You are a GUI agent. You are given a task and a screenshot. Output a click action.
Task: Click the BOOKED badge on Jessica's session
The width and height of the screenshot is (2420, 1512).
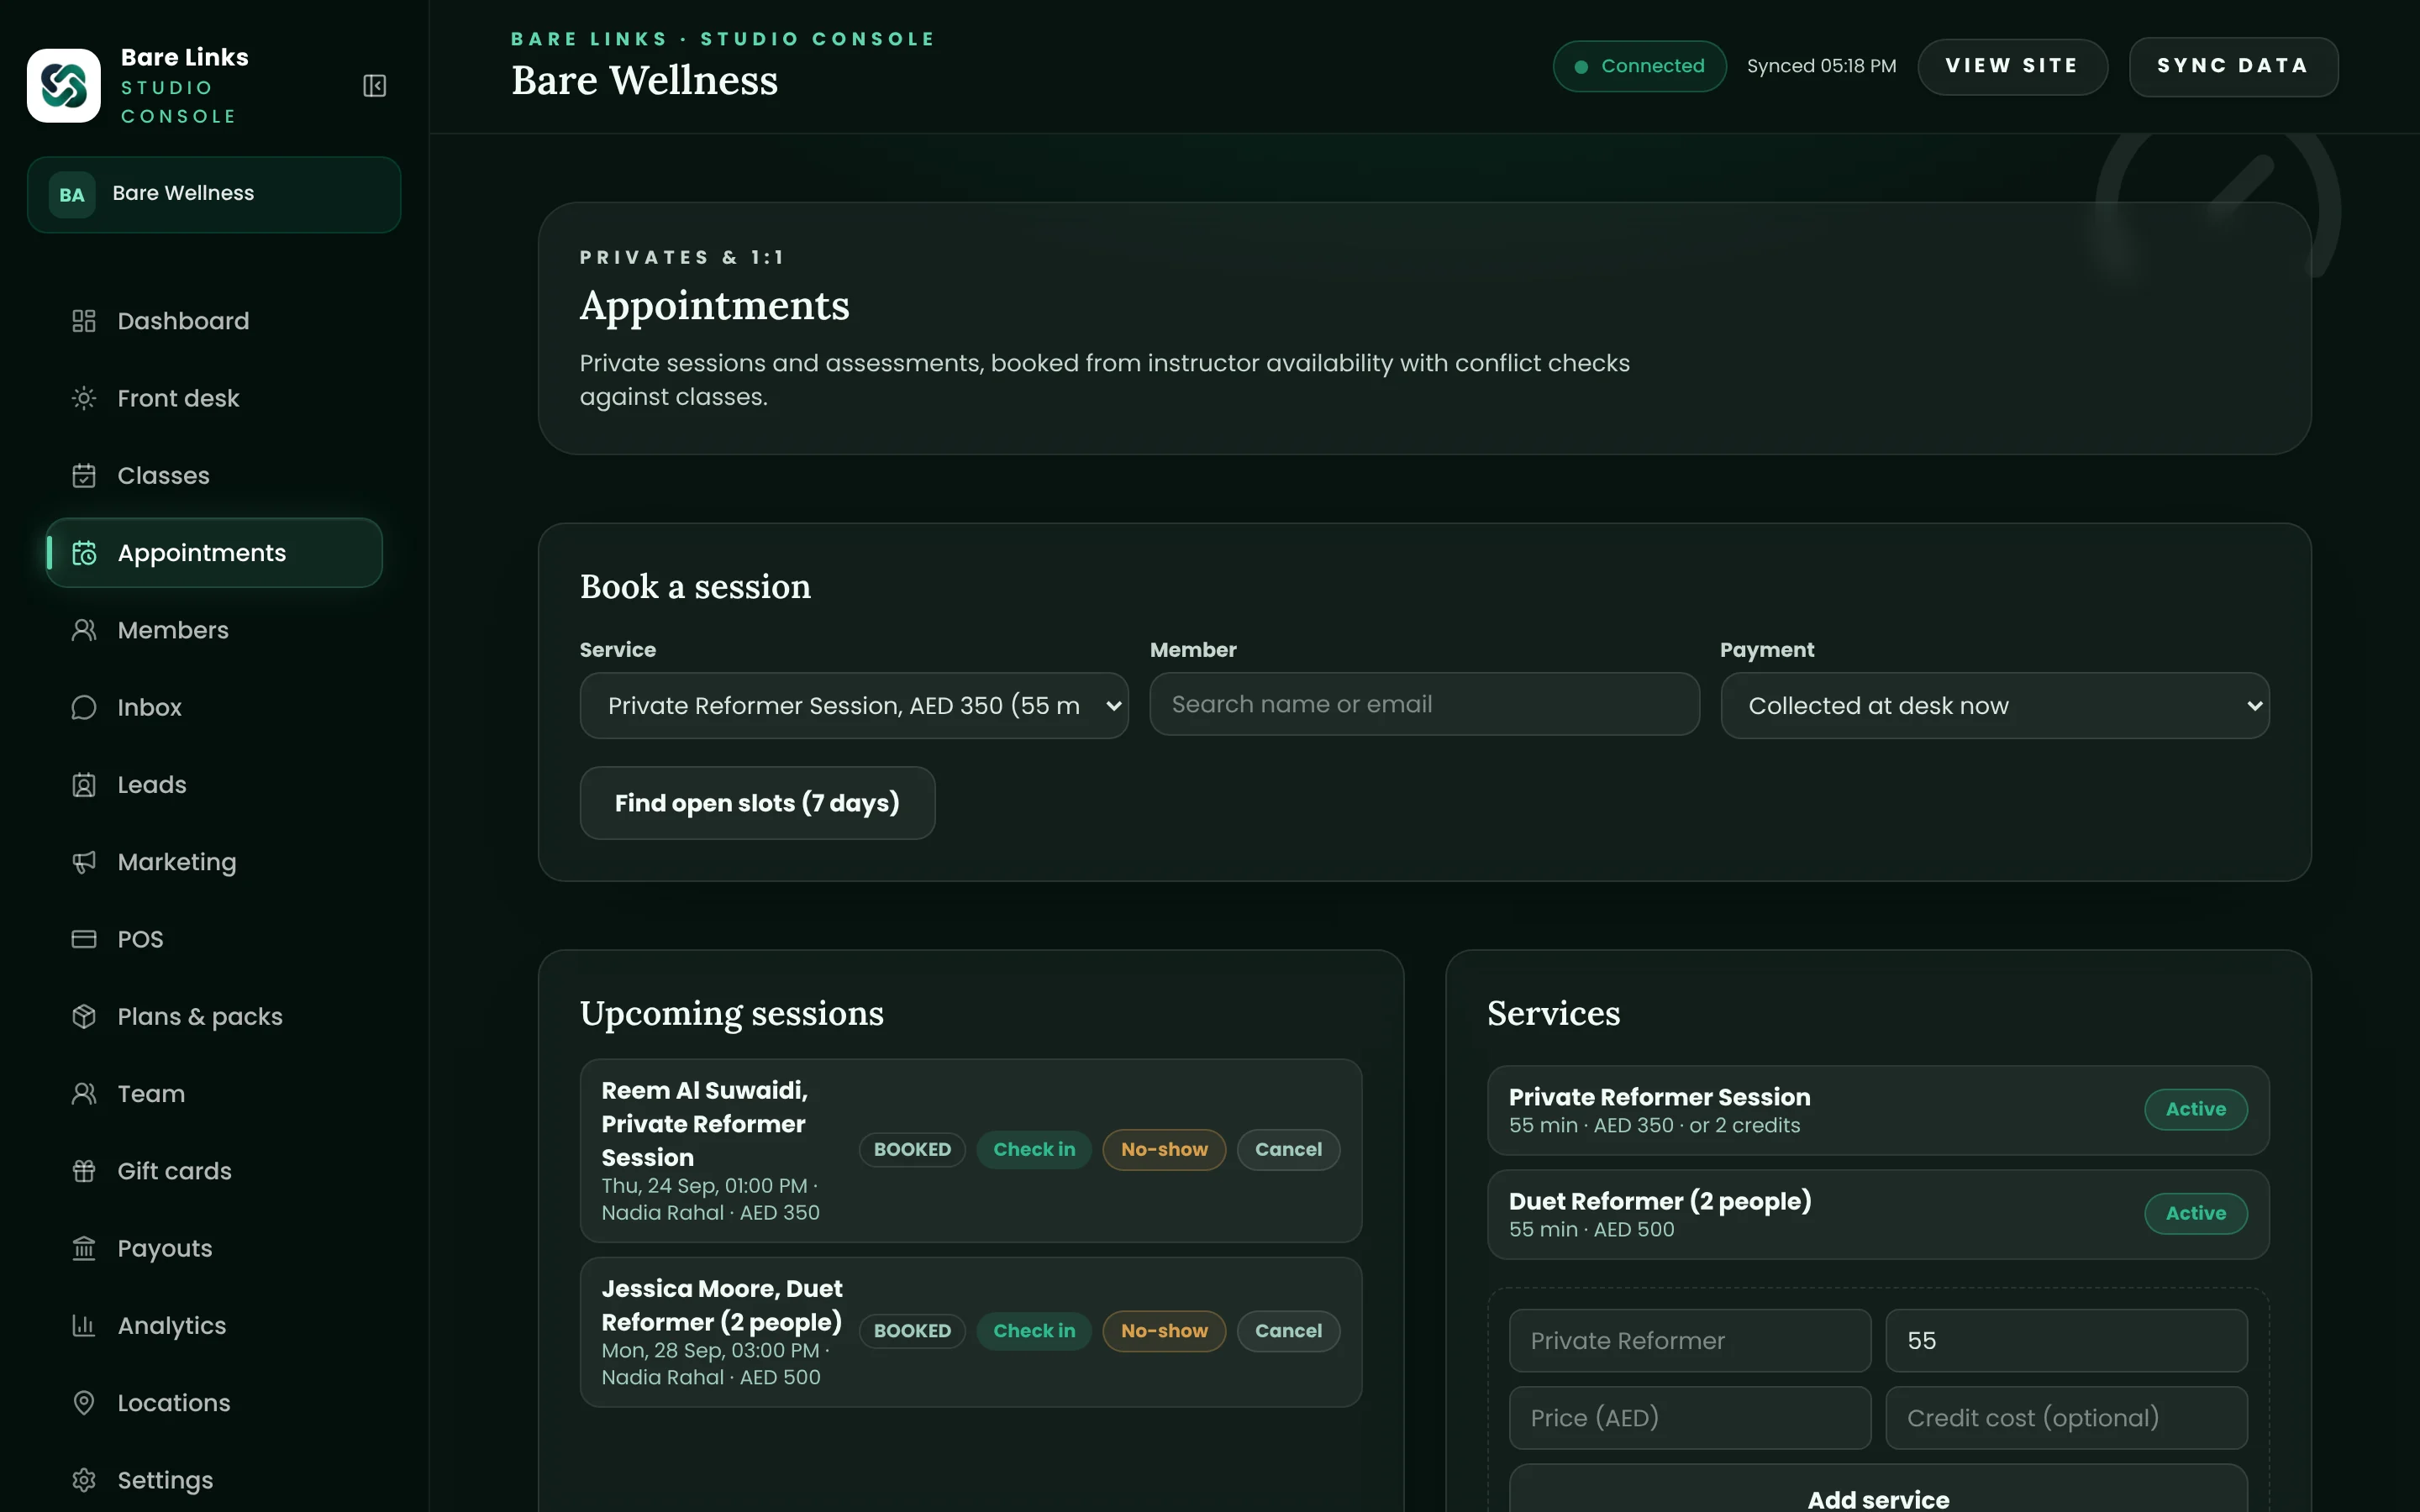(912, 1331)
